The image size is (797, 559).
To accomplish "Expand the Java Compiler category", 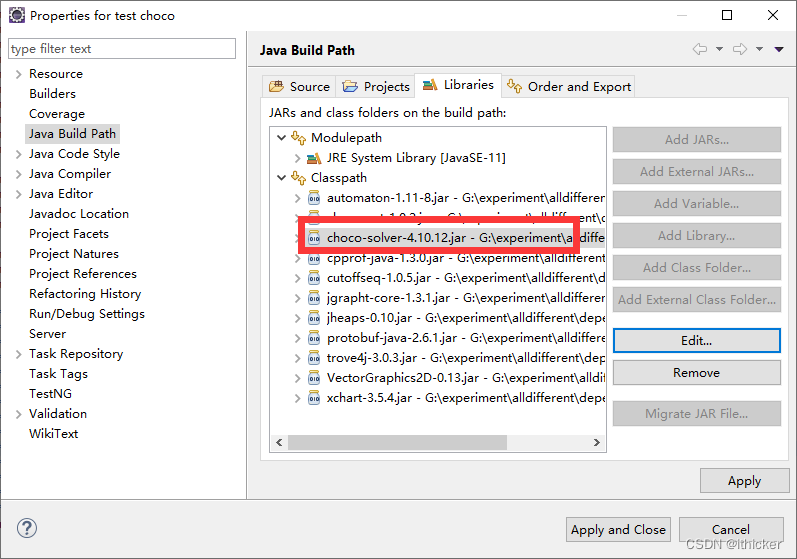I will tap(18, 174).
